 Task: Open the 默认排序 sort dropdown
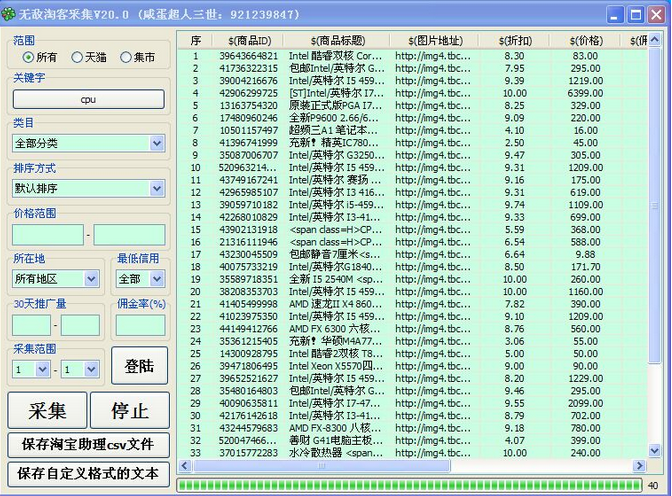point(157,188)
